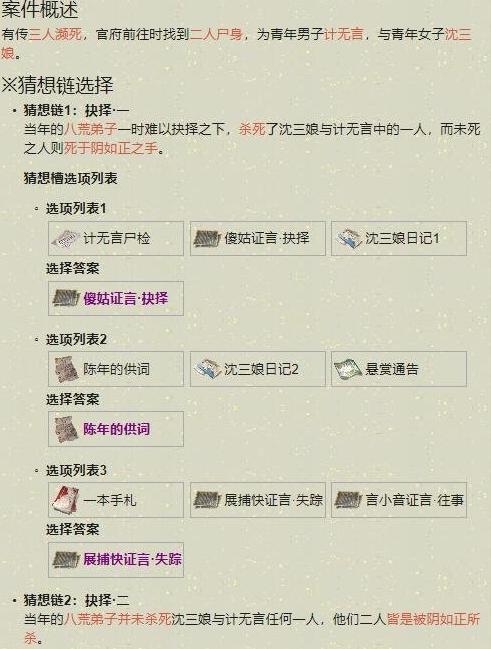The image size is (491, 649).
Task: Click the red 三人溺死 link text
Action: [x=55, y=34]
